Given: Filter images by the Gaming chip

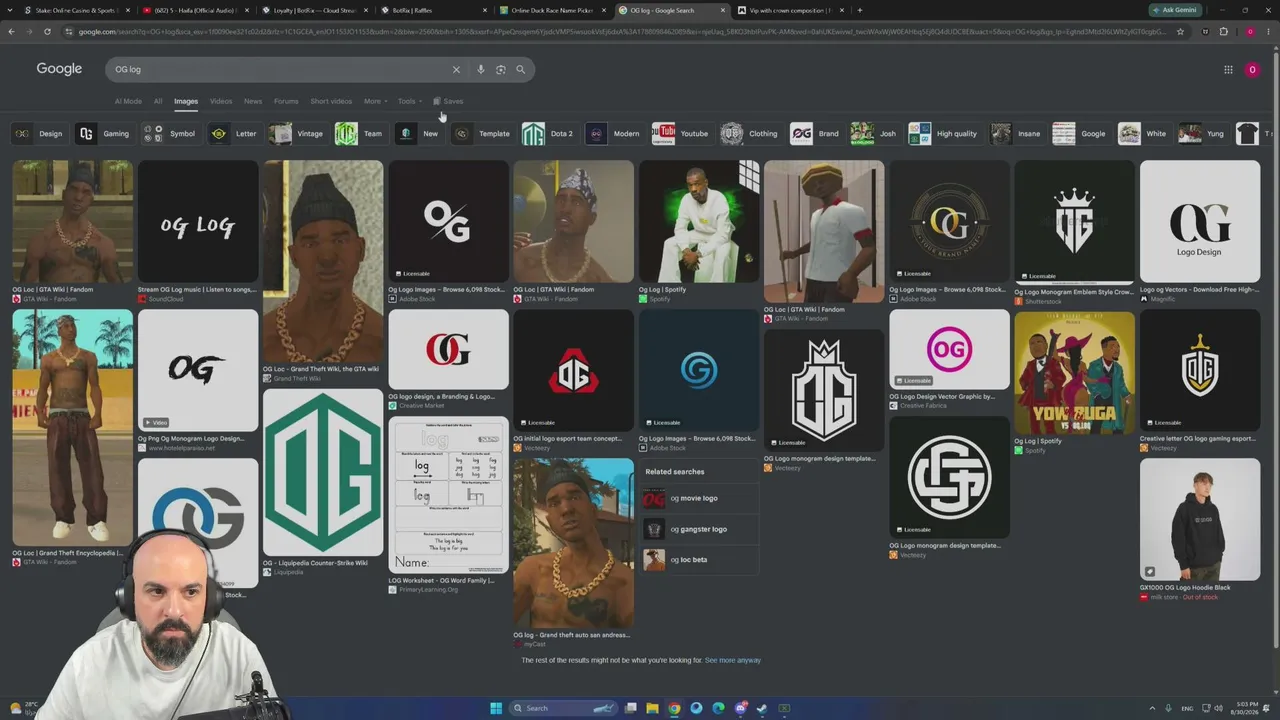Looking at the screenshot, I should 104,134.
